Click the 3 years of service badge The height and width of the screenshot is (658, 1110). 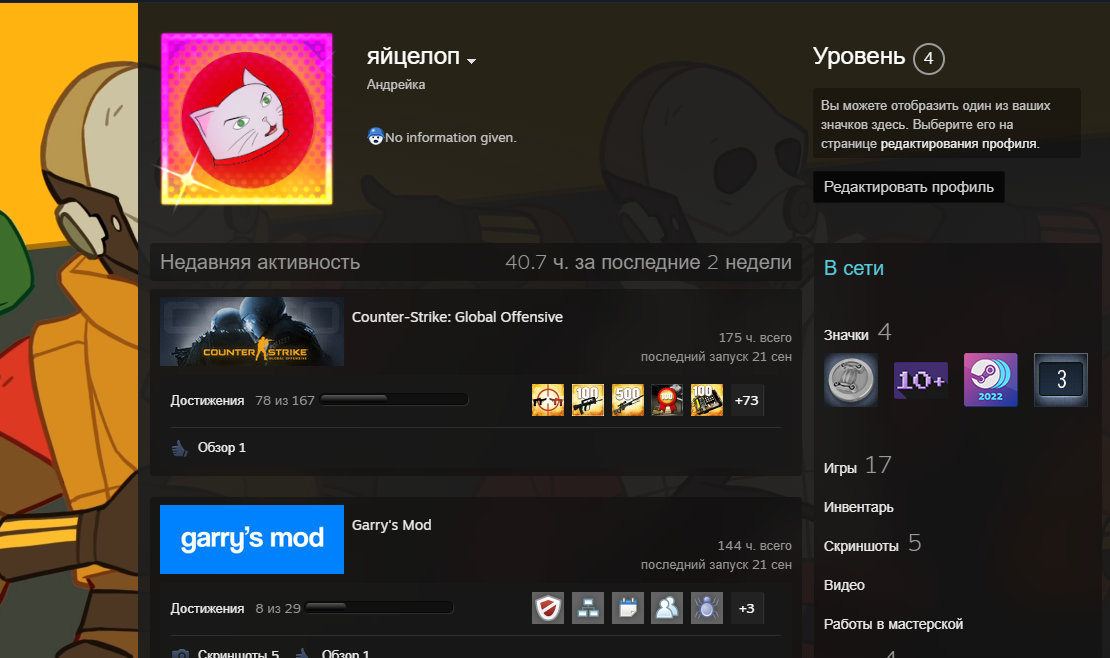click(1060, 380)
